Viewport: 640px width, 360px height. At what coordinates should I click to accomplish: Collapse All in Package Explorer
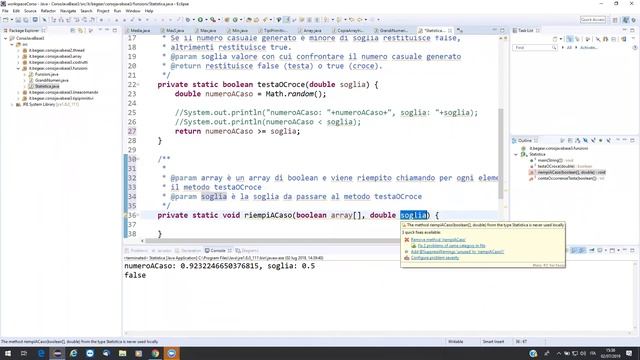click(x=73, y=31)
